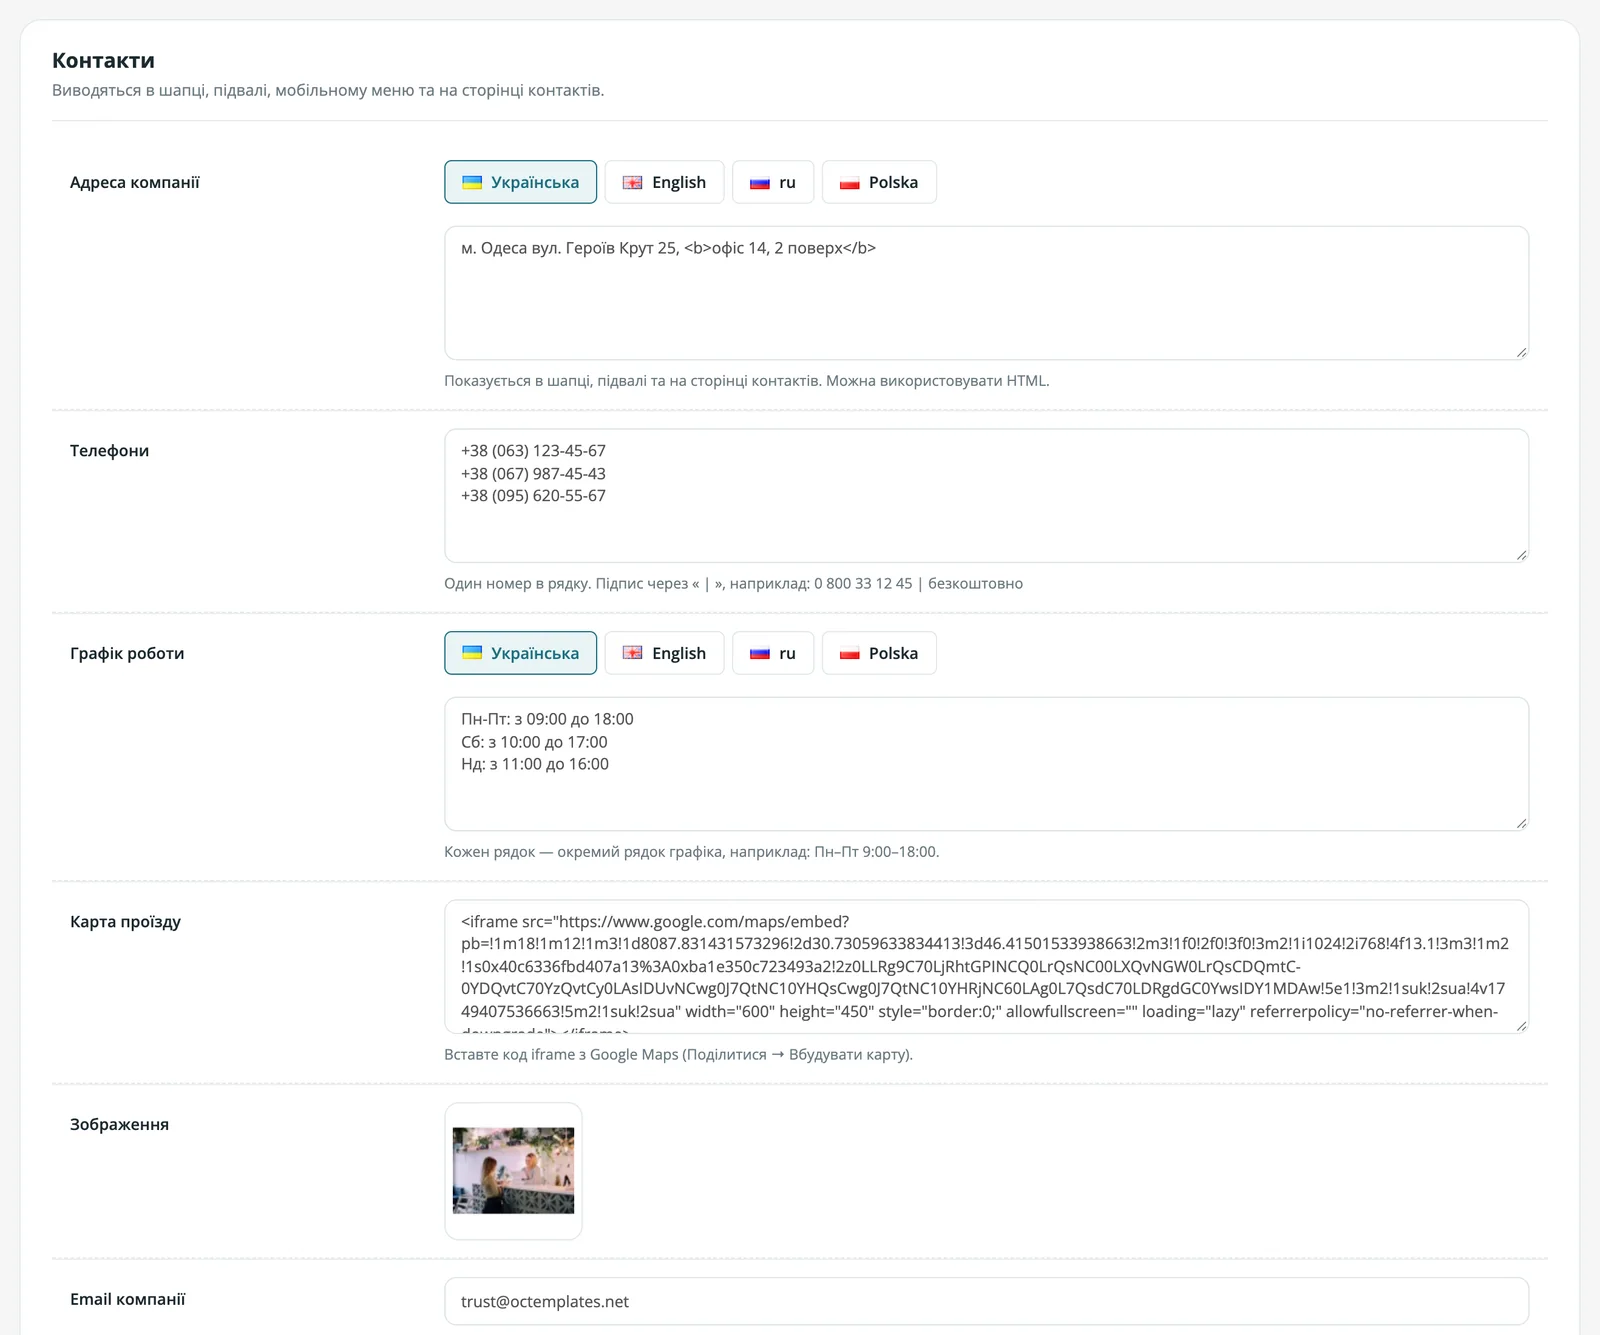
Task: Open the contact image thumbnail
Action: [x=513, y=1171]
